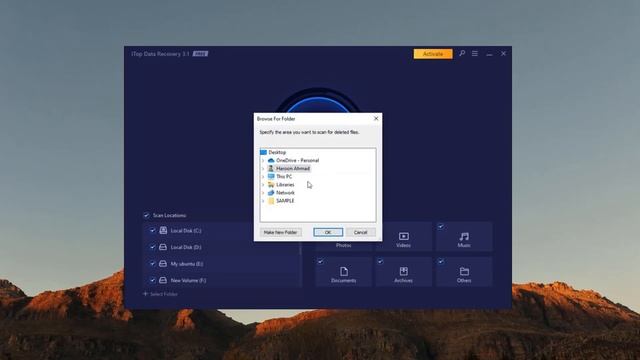
Task: Click the This PC monitor icon
Action: point(271,176)
